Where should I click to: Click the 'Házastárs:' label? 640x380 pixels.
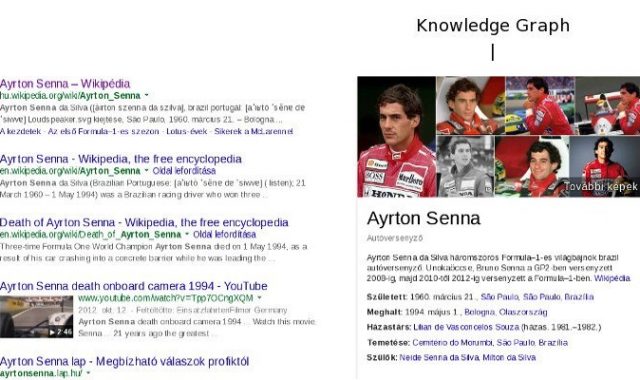389,327
